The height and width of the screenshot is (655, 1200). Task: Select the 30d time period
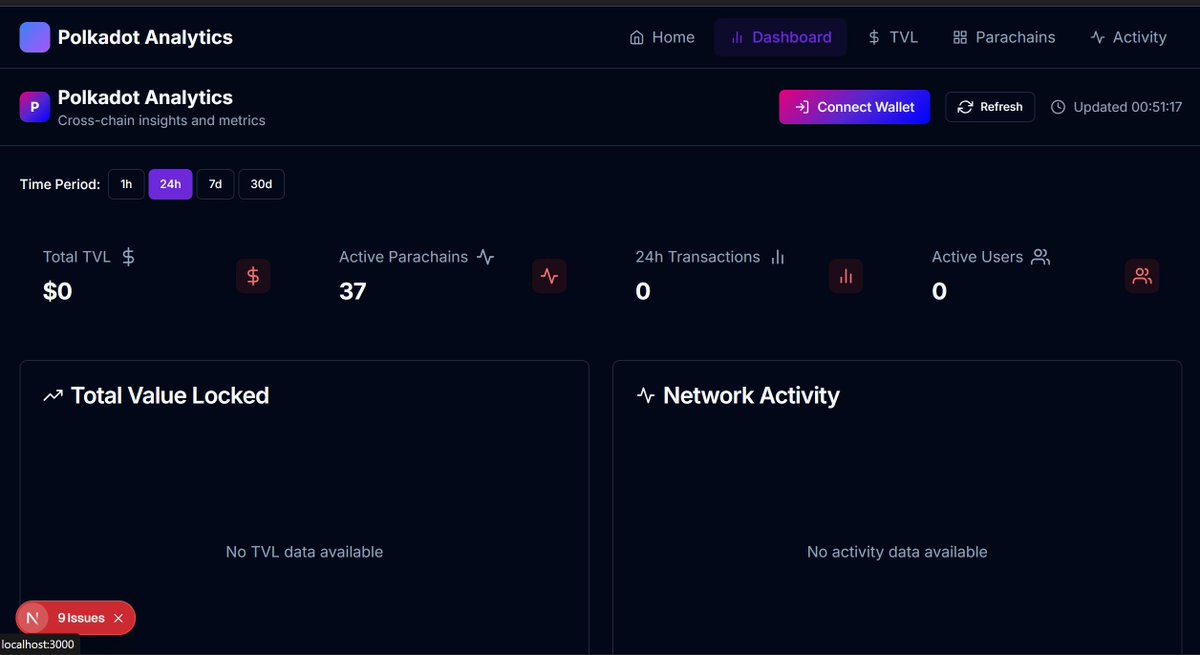[x=261, y=184]
